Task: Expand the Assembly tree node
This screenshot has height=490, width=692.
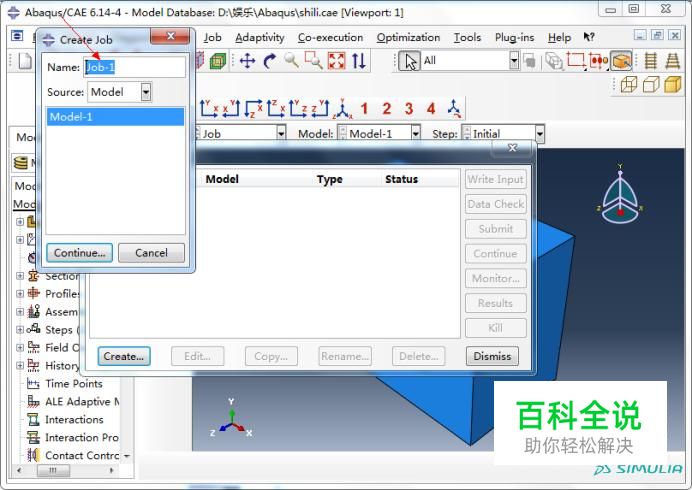Action: 20,312
